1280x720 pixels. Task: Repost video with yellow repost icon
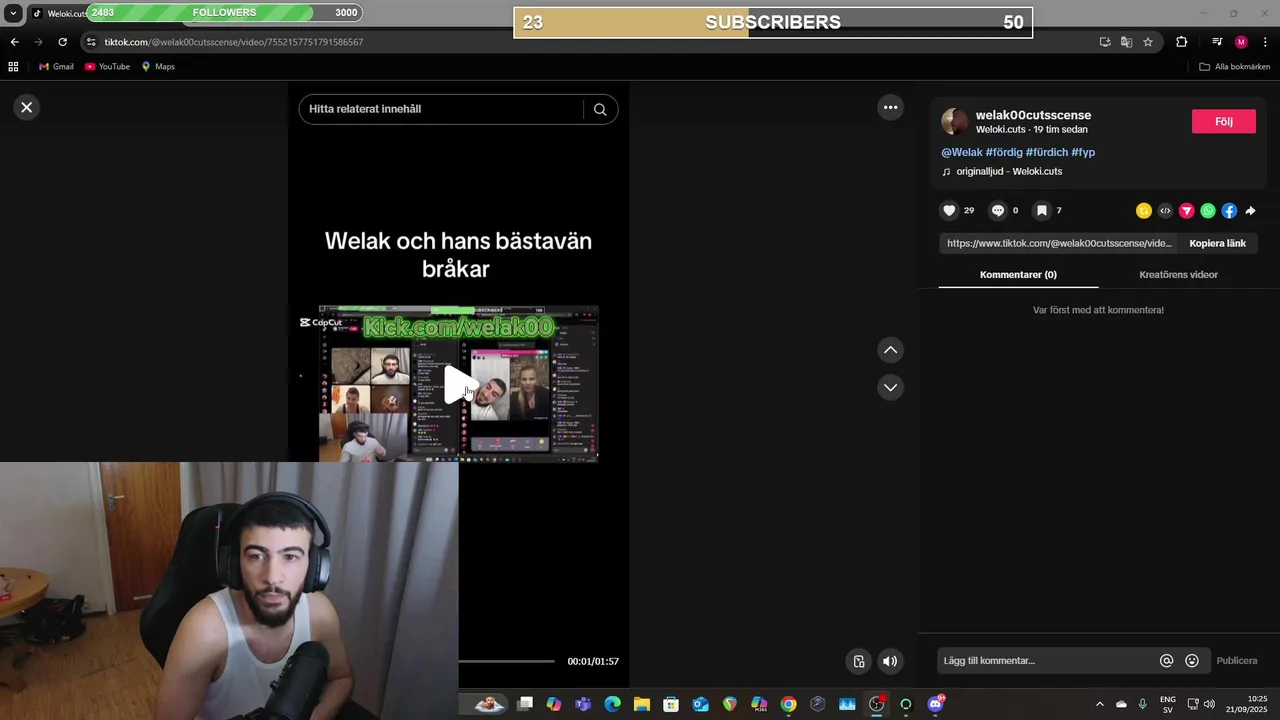coord(1144,210)
